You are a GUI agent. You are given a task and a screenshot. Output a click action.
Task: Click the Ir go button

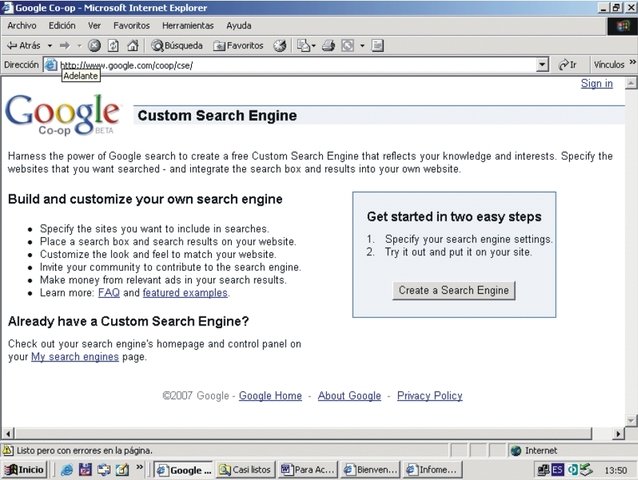point(568,65)
